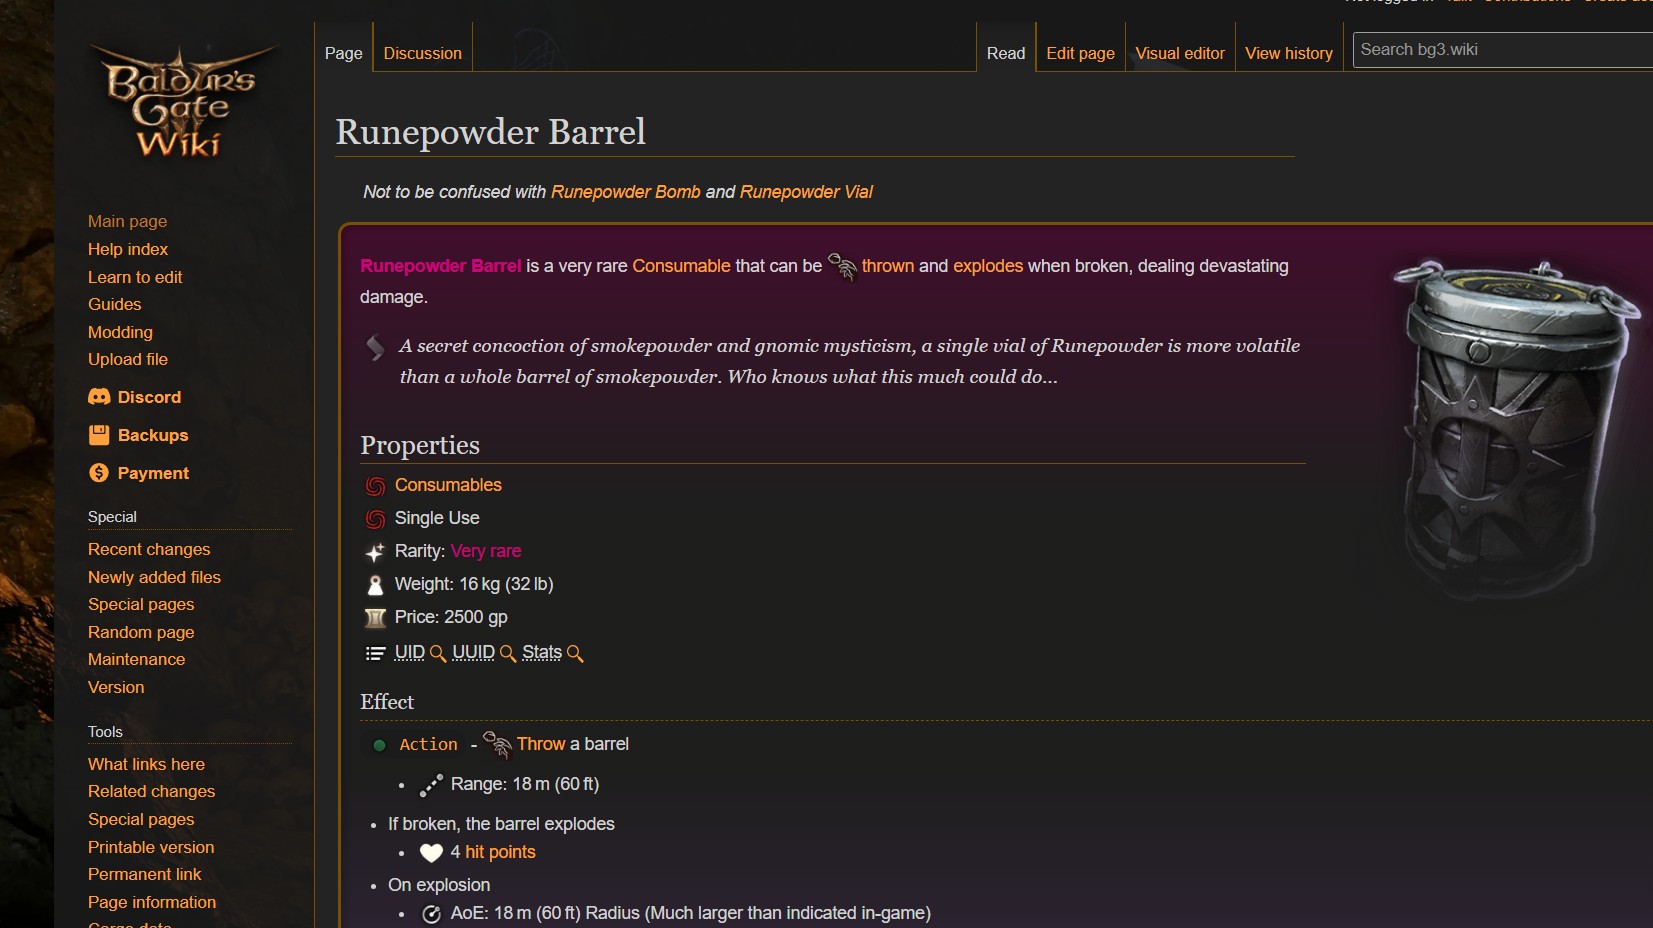Viewport: 1653px width, 928px height.
Task: Click the Throw hand icon under Effect
Action: point(497,744)
